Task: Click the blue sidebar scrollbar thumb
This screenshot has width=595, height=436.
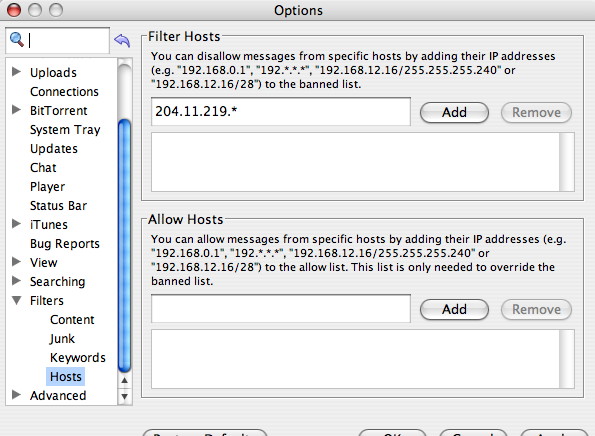Action: 124,246
